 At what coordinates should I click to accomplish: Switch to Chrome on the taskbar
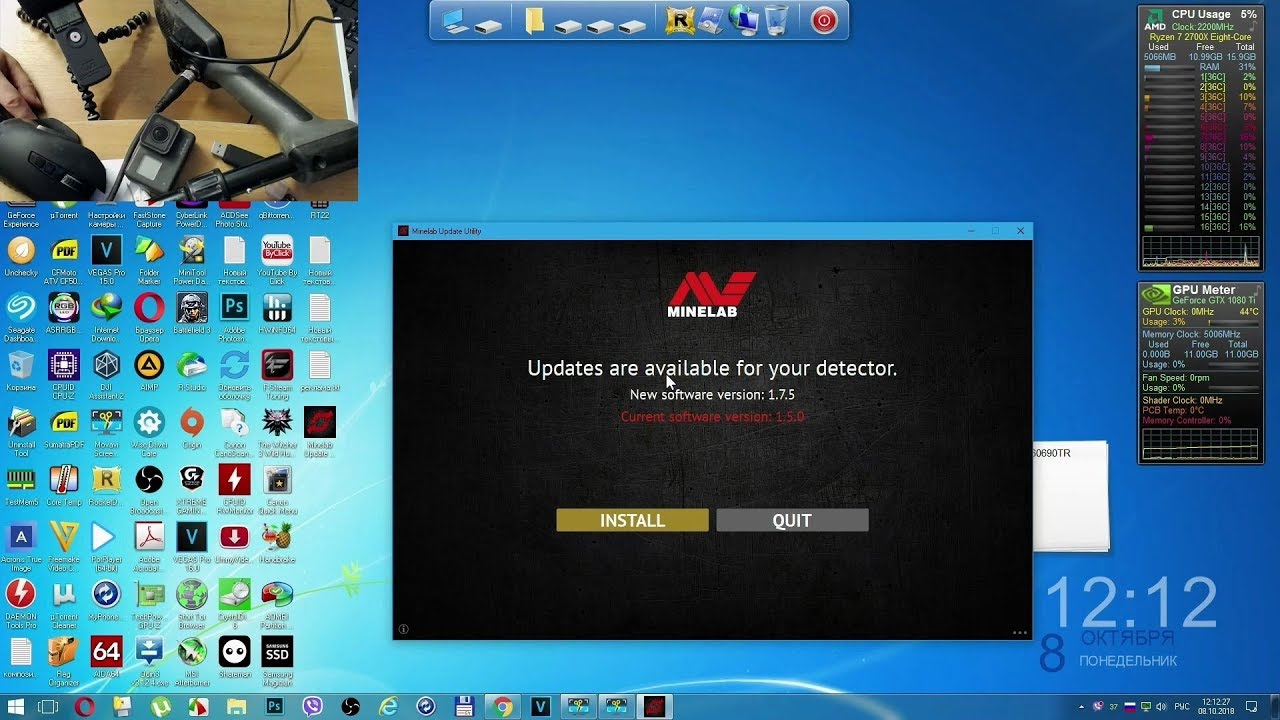(502, 707)
